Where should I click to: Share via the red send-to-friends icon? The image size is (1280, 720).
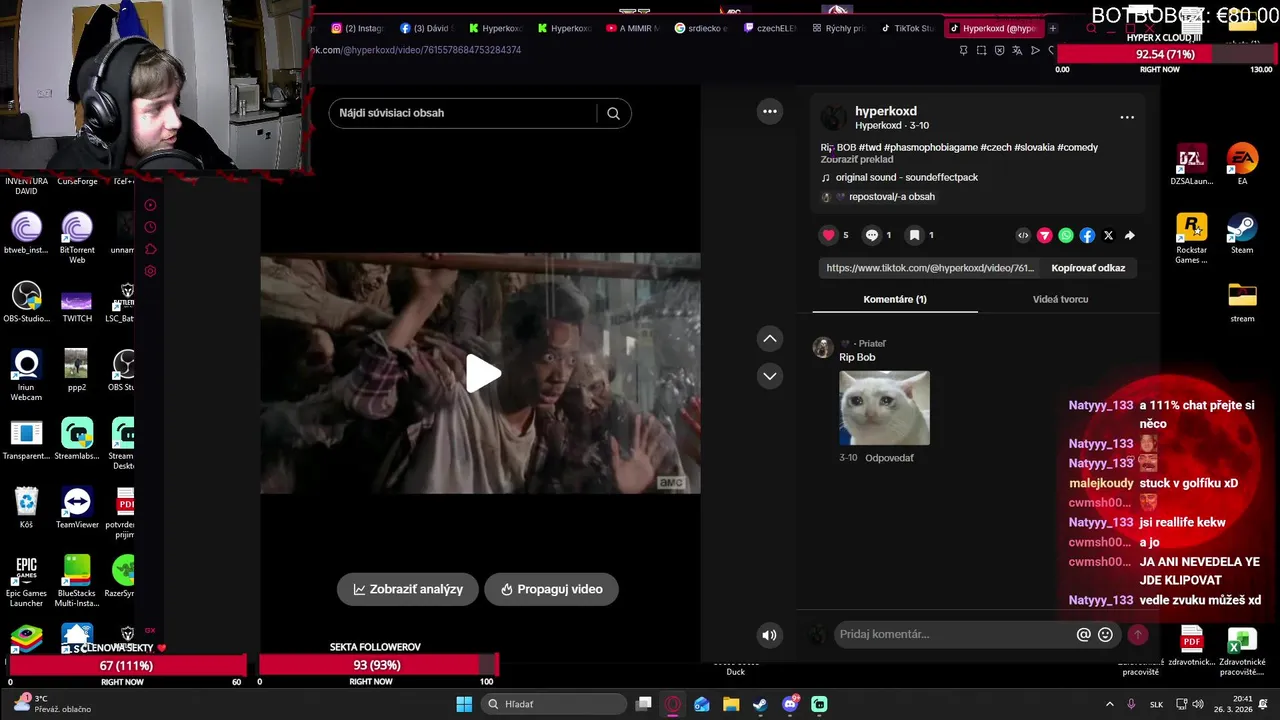1044,236
